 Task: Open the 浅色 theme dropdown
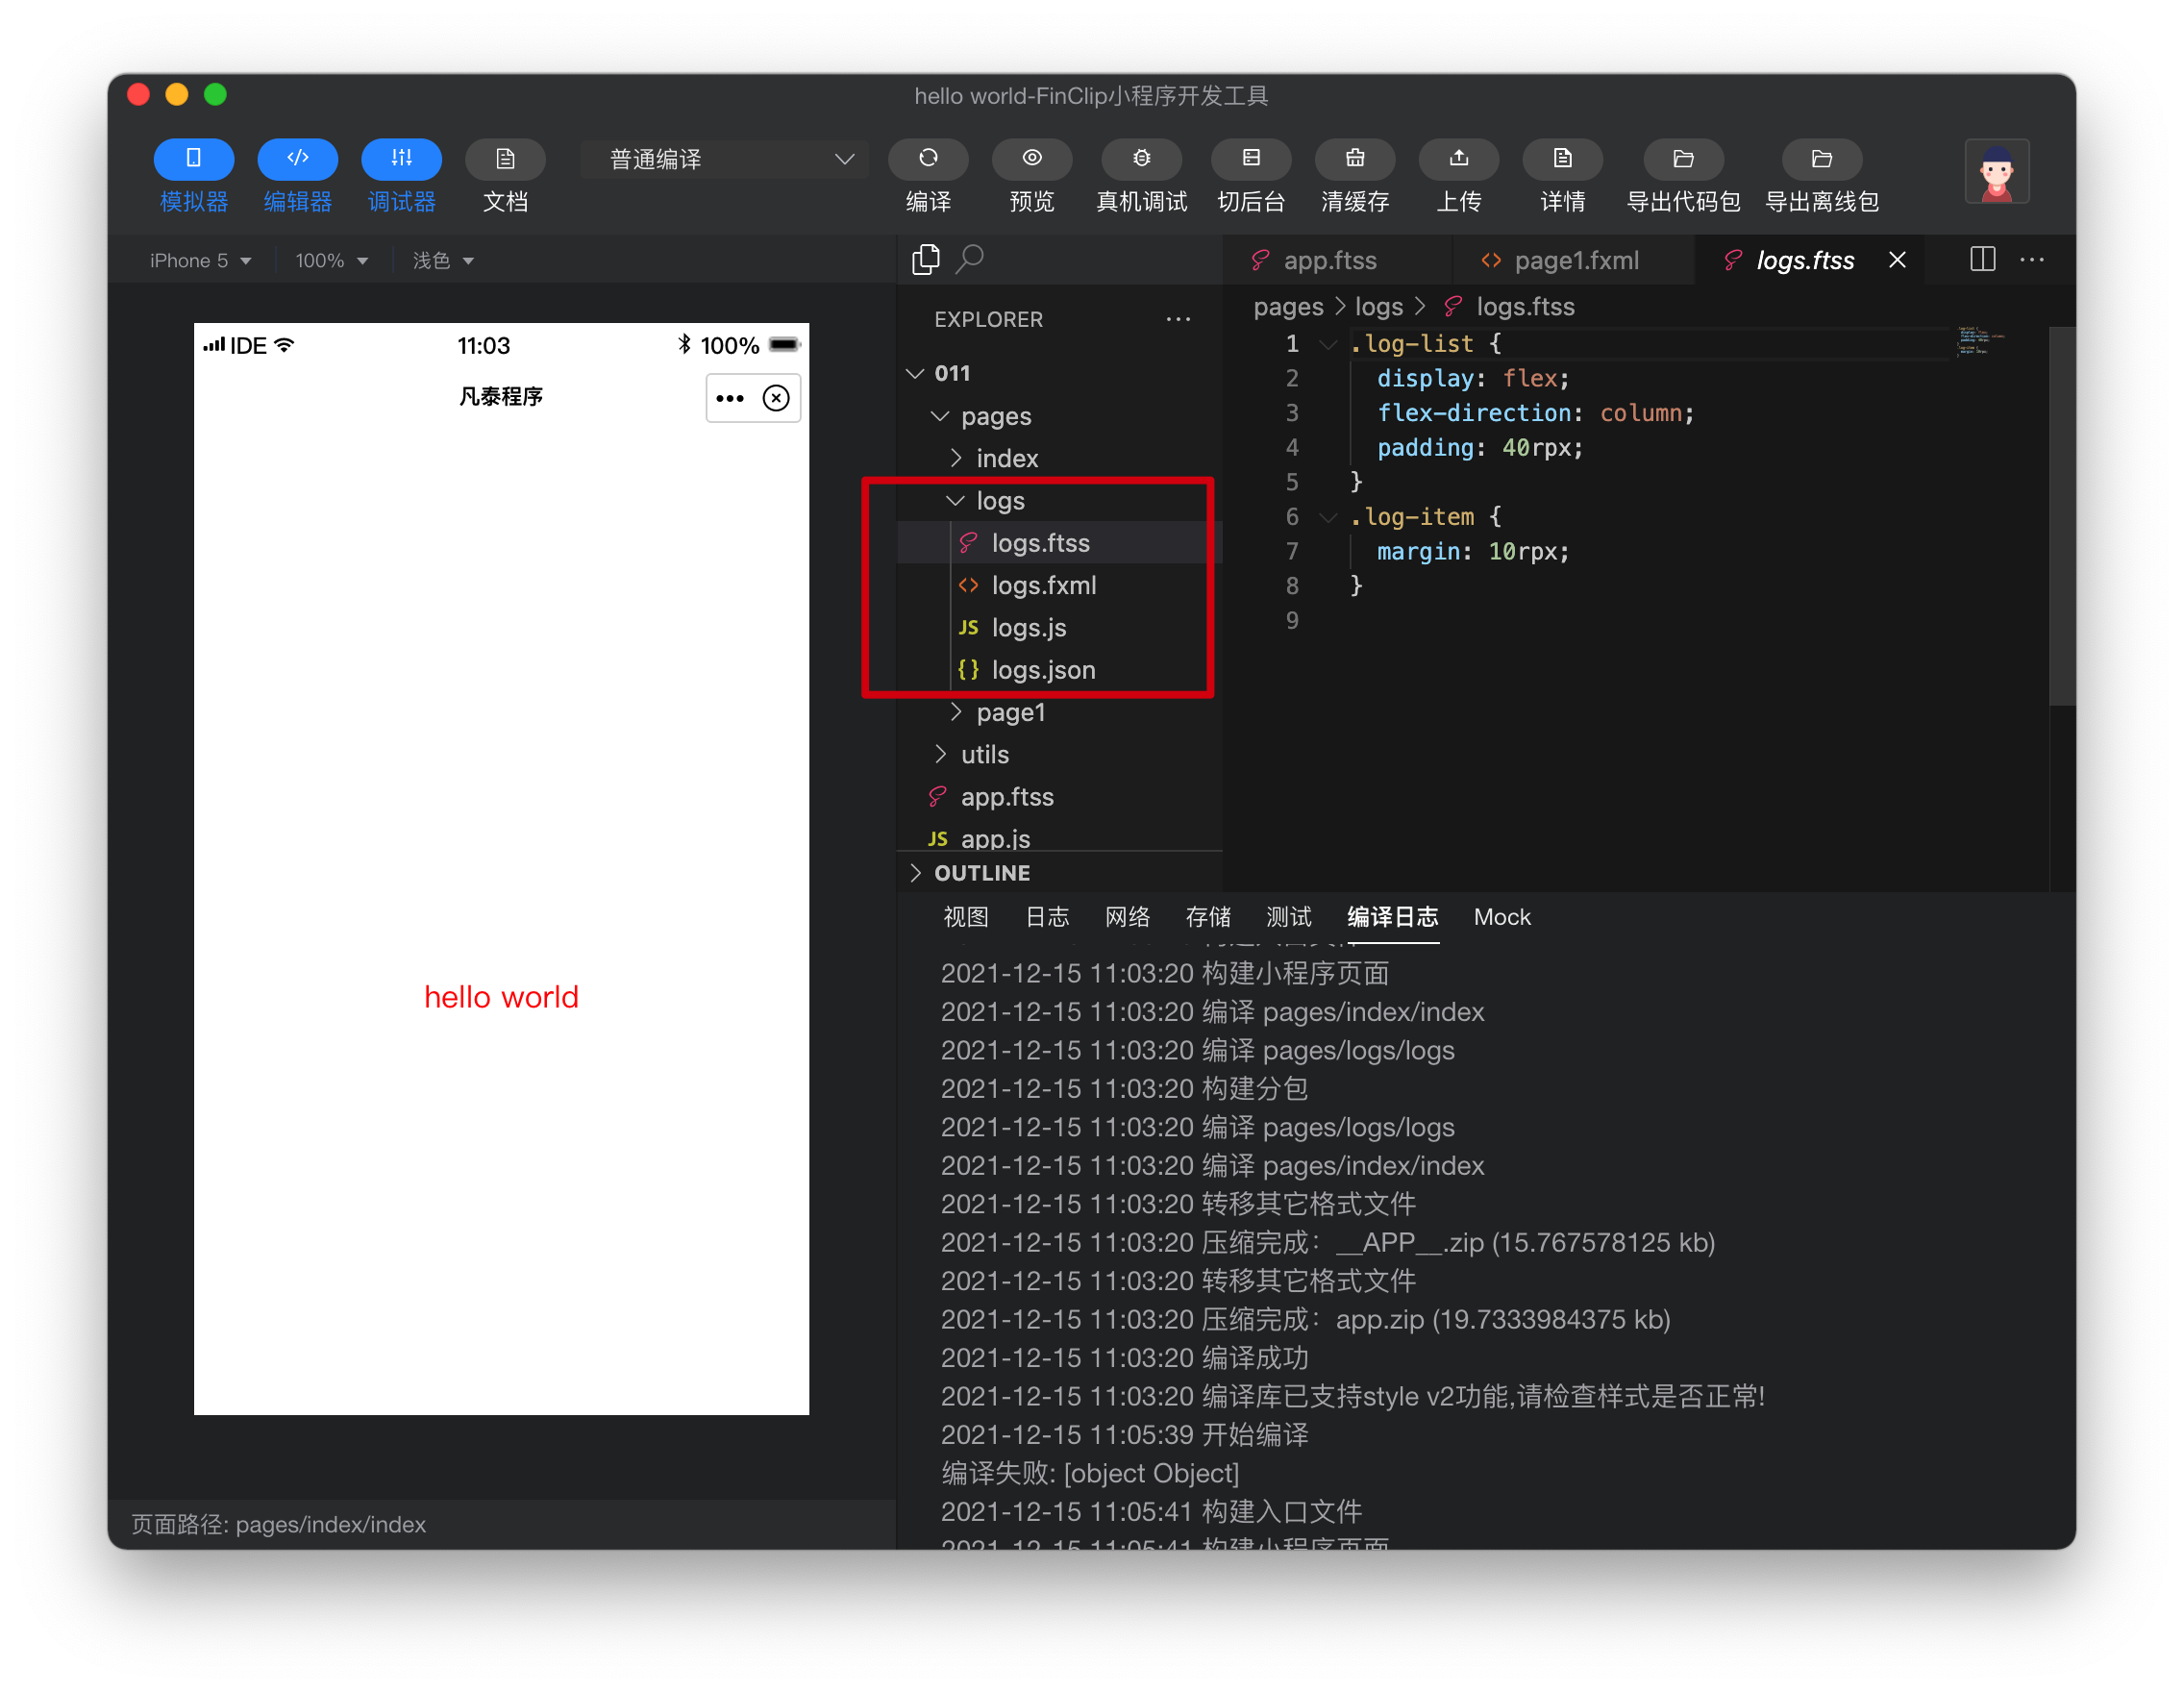coord(443,261)
